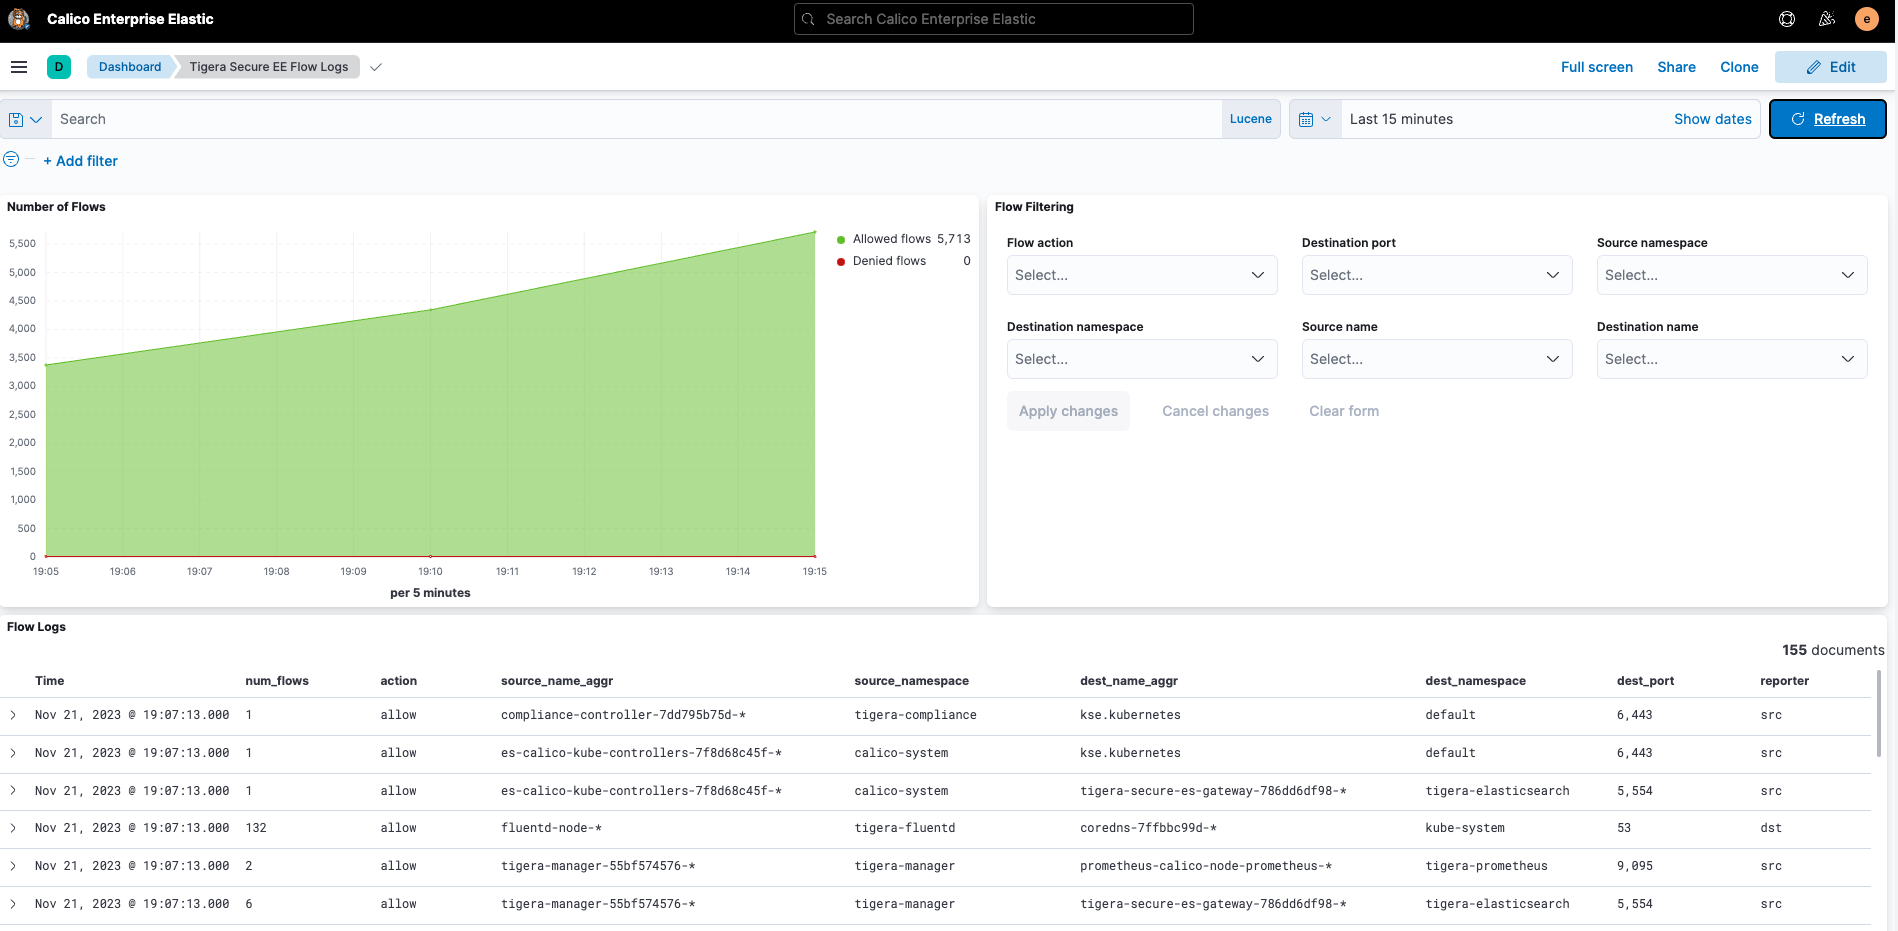Click the kube-system namespace cell
1898x931 pixels.
click(x=1465, y=828)
